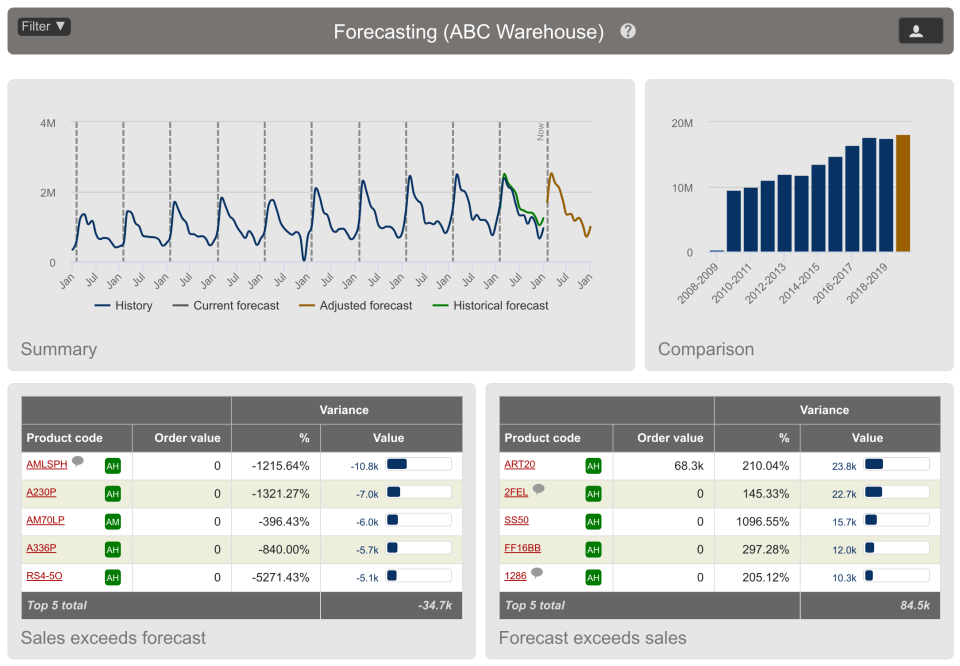Open product code AMLSPH link
Screen dimensions: 960x666
pyautogui.click(x=47, y=464)
